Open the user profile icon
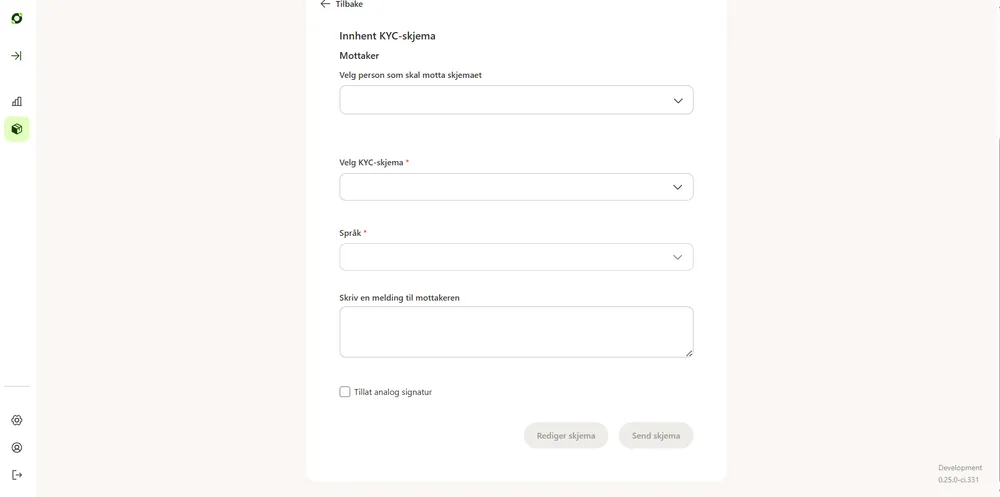 pyautogui.click(x=17, y=448)
